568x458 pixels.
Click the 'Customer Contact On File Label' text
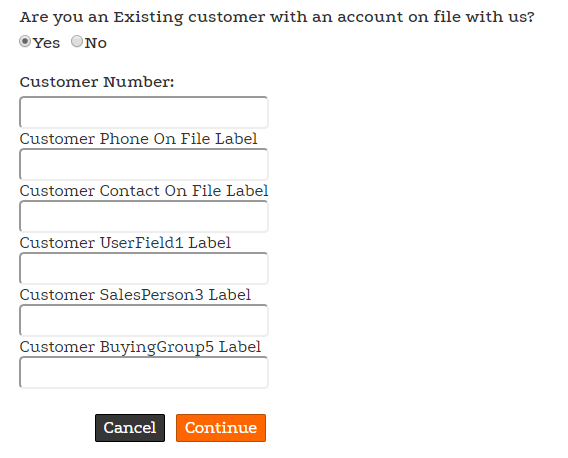(x=144, y=191)
